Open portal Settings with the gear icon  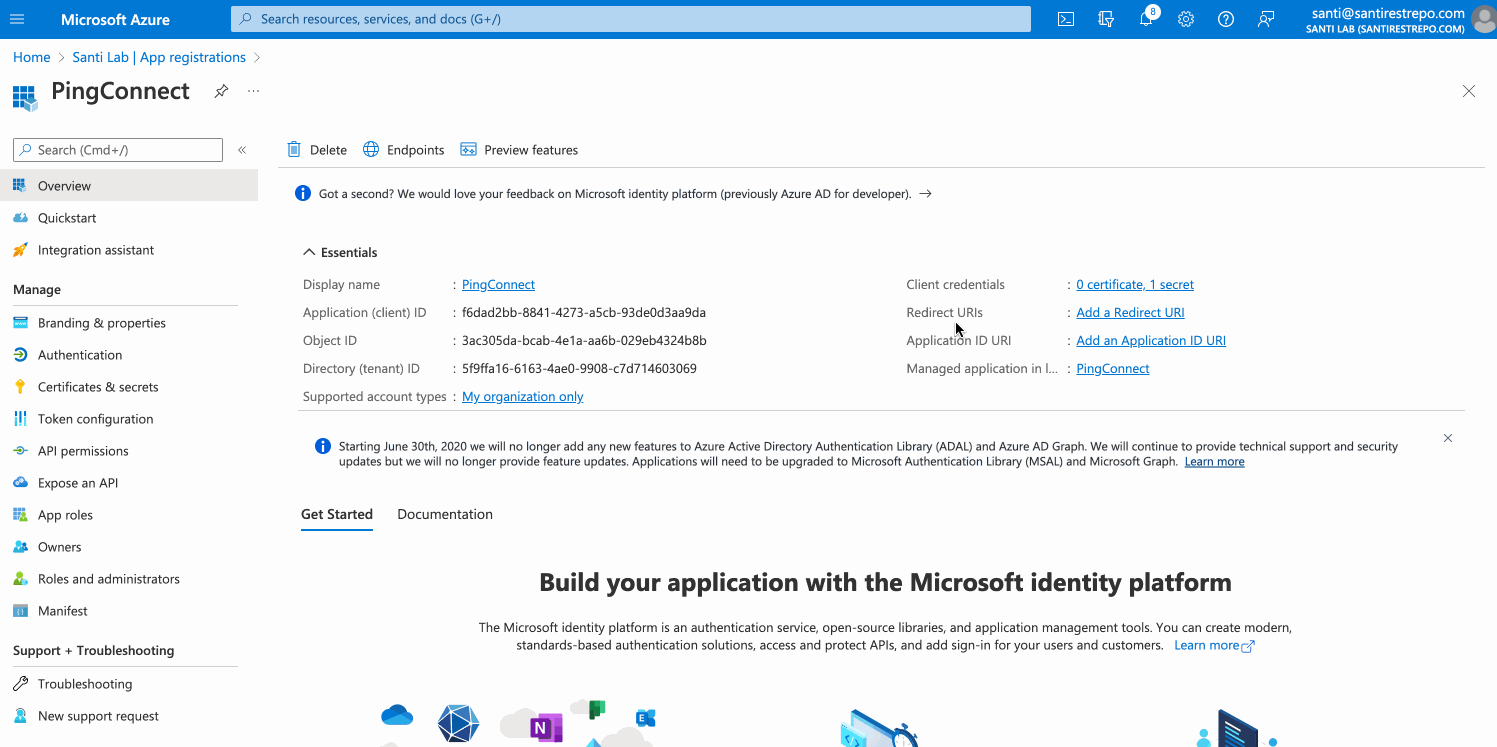coord(1186,18)
